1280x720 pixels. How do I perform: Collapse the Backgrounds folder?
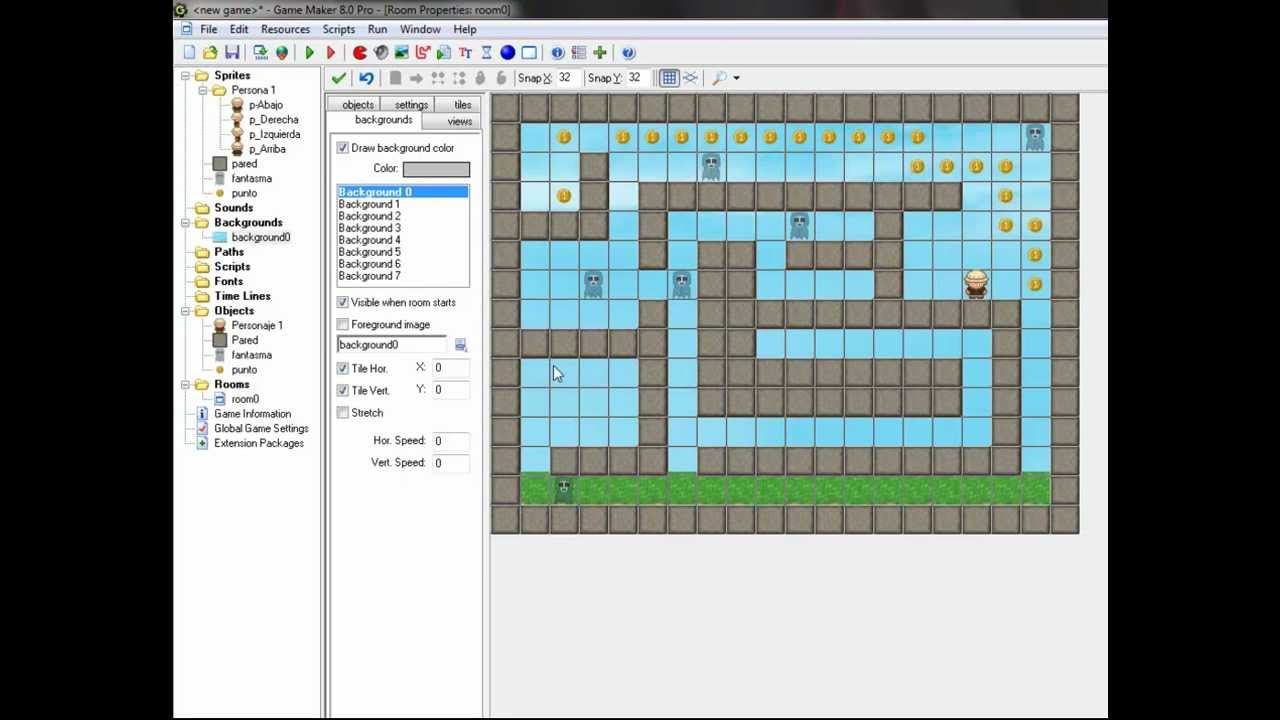(x=186, y=223)
